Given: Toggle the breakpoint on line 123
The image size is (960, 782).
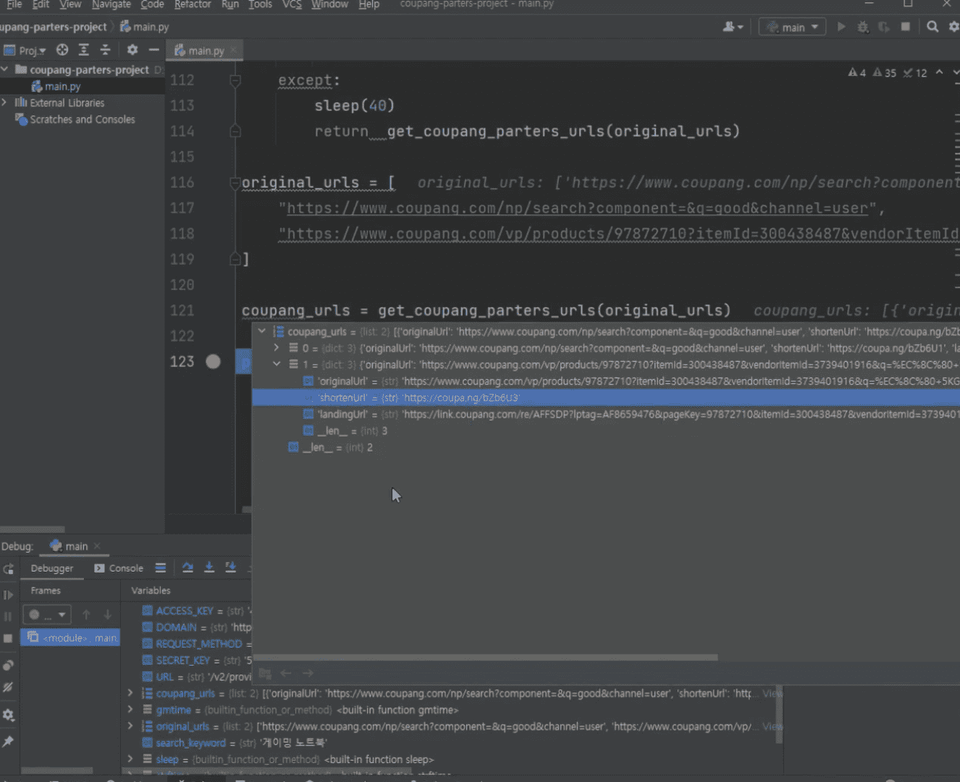Looking at the screenshot, I should pyautogui.click(x=213, y=361).
